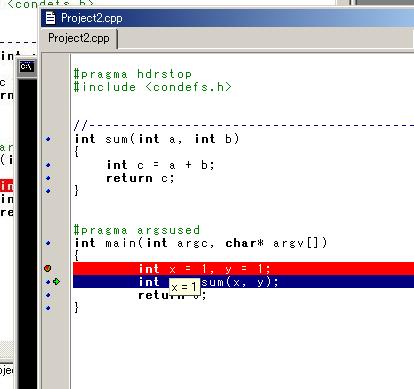Viewport: 414px width, 389px height.
Task: Set breakpoint at 'int sum(int a, int b)' gutter dot
Action: [48, 139]
